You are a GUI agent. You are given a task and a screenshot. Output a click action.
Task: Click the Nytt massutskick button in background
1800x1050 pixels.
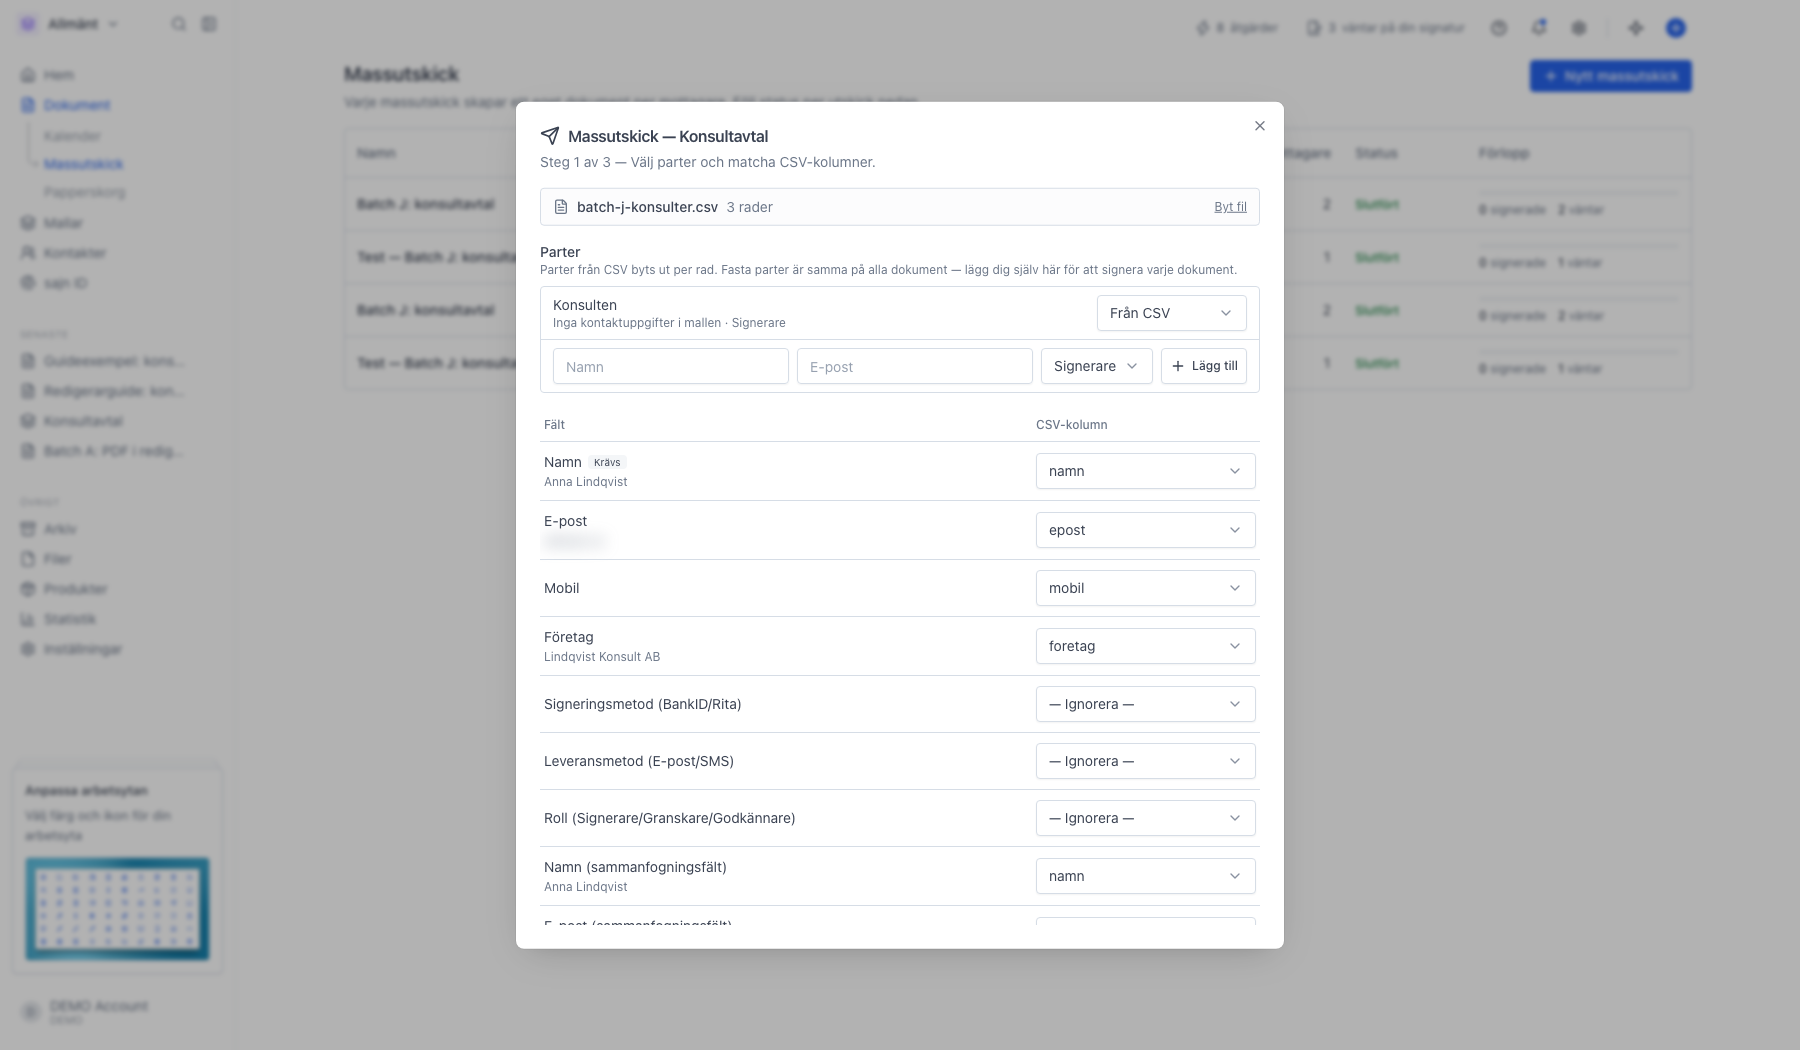(1610, 76)
